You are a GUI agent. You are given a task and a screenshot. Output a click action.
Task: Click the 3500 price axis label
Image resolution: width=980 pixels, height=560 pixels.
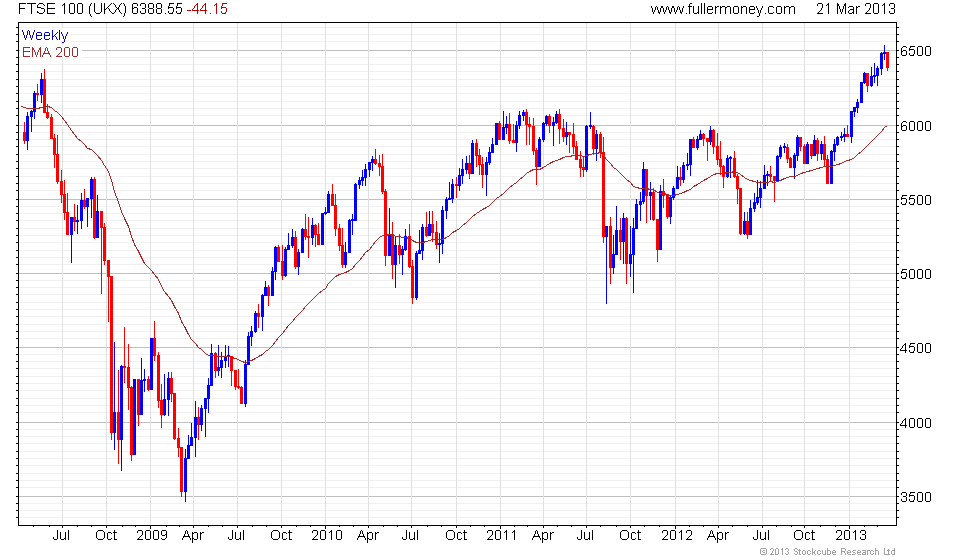[x=916, y=498]
